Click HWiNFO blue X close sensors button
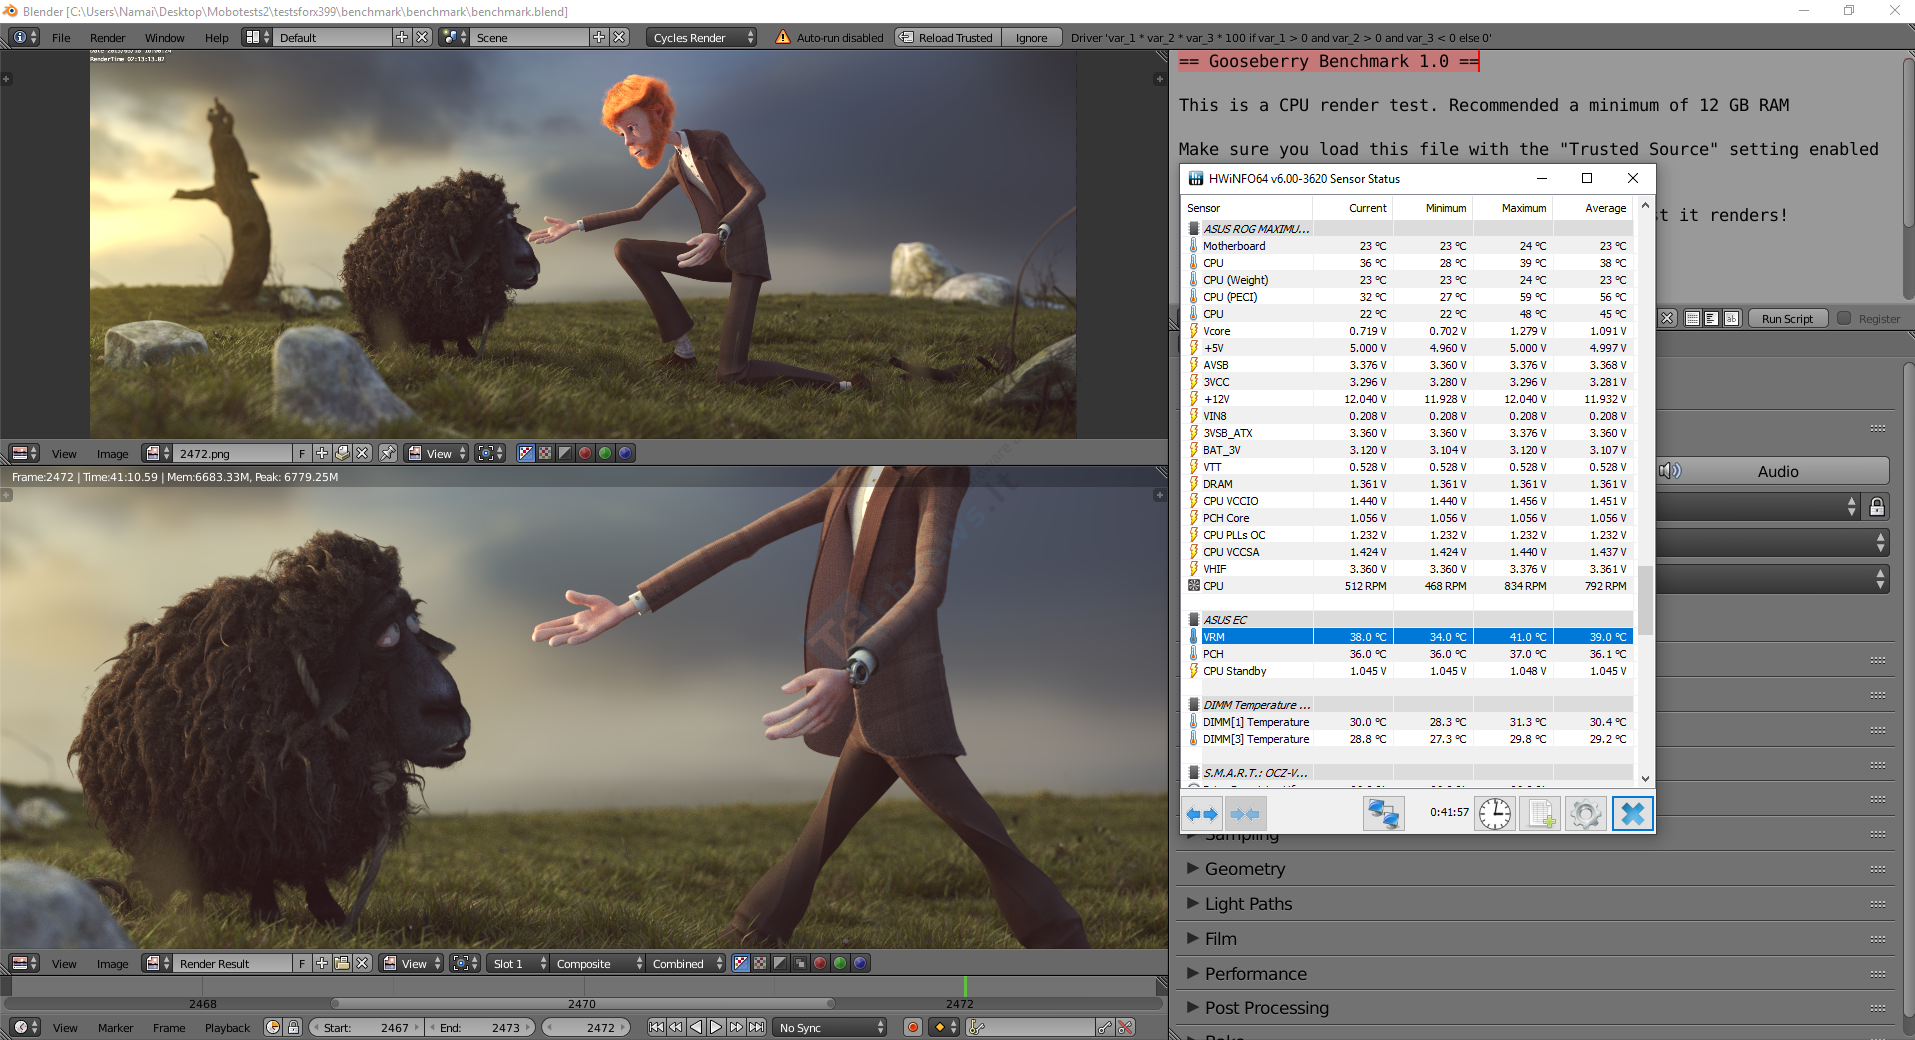 coord(1632,813)
